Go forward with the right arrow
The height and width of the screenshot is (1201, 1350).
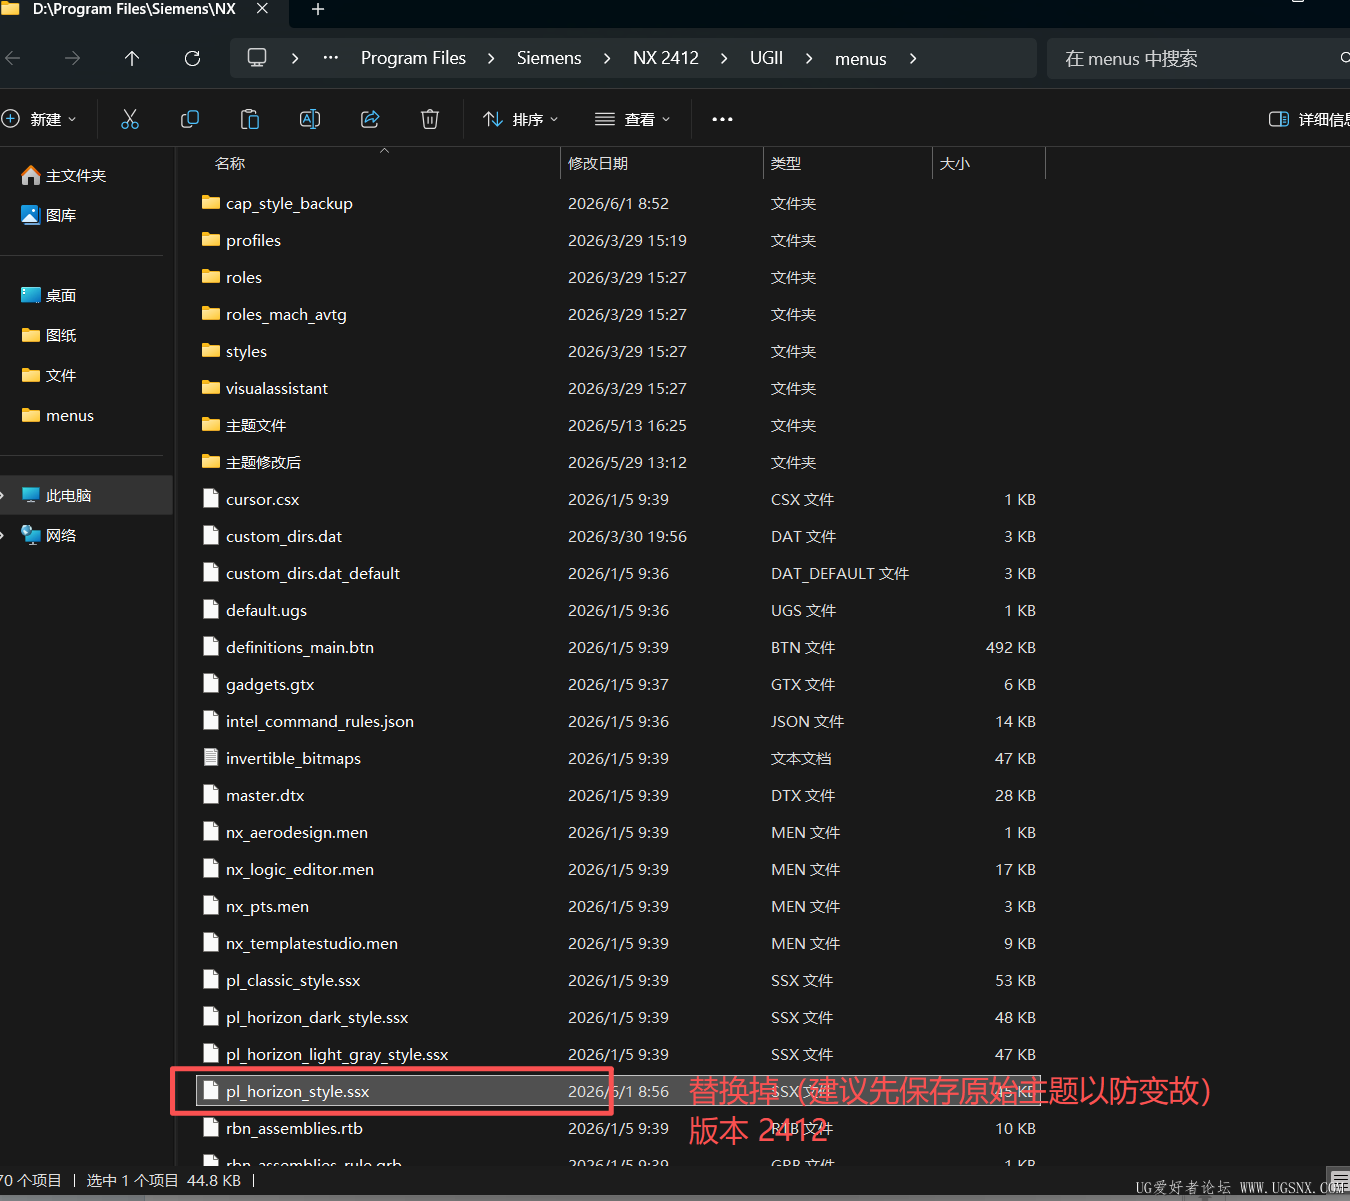click(72, 58)
